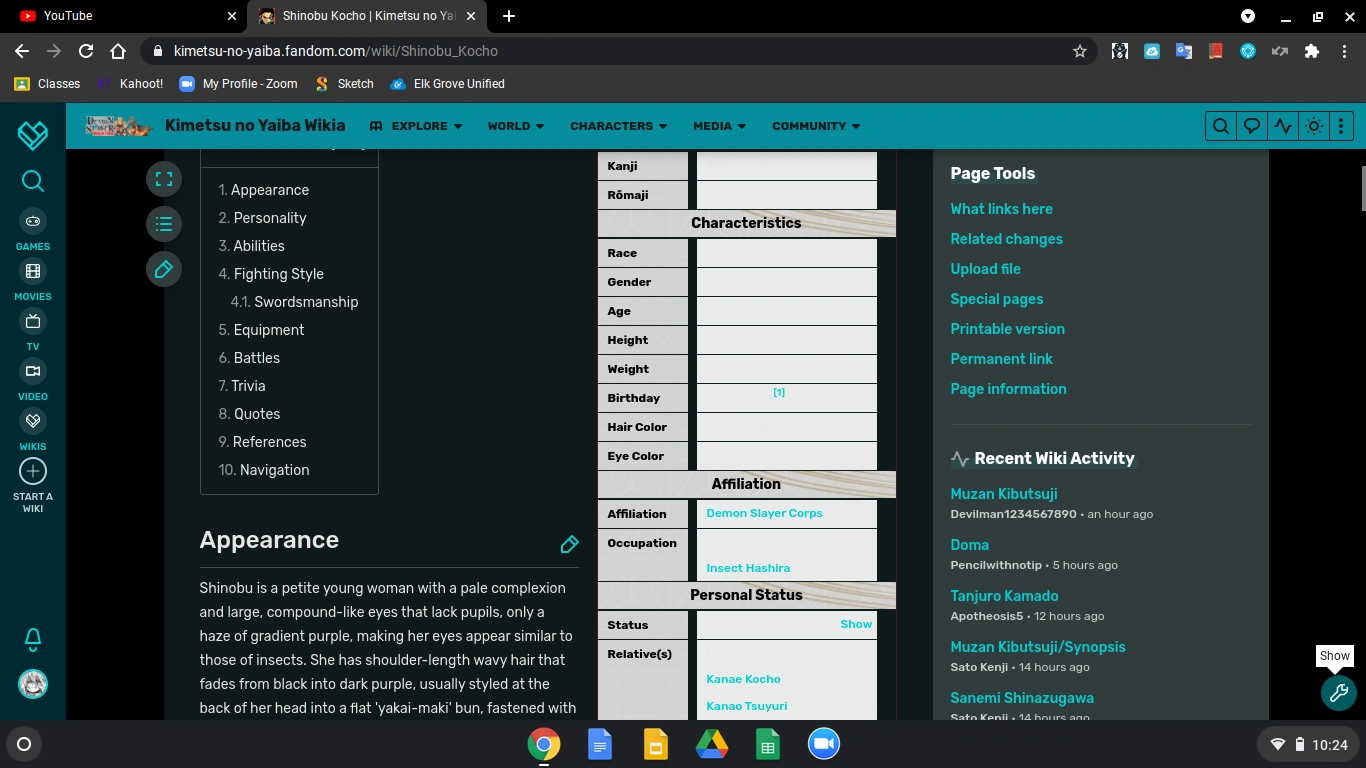Click the Start a Wiki plus icon
Image resolution: width=1366 pixels, height=768 pixels.
(32, 470)
